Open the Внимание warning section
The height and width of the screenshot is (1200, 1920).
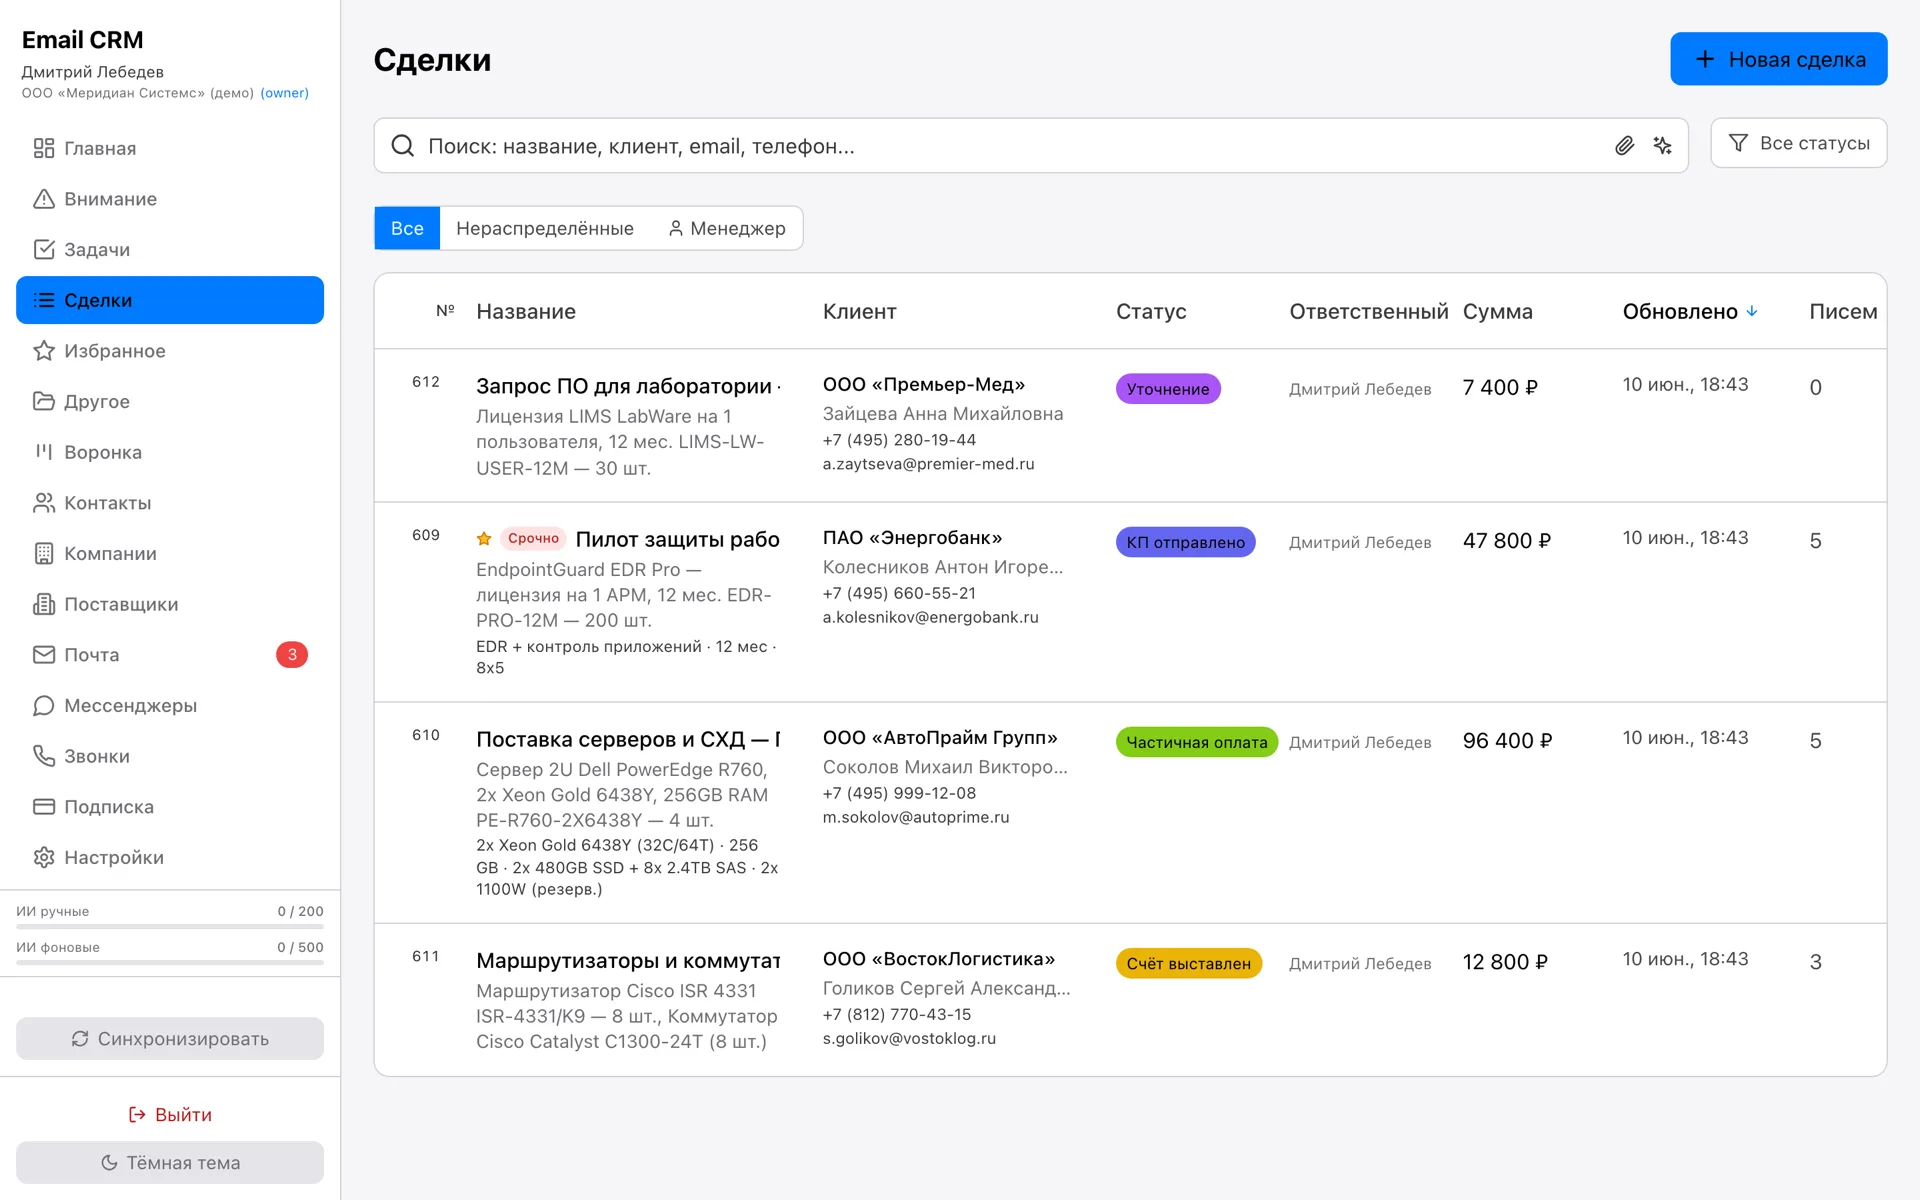point(170,199)
